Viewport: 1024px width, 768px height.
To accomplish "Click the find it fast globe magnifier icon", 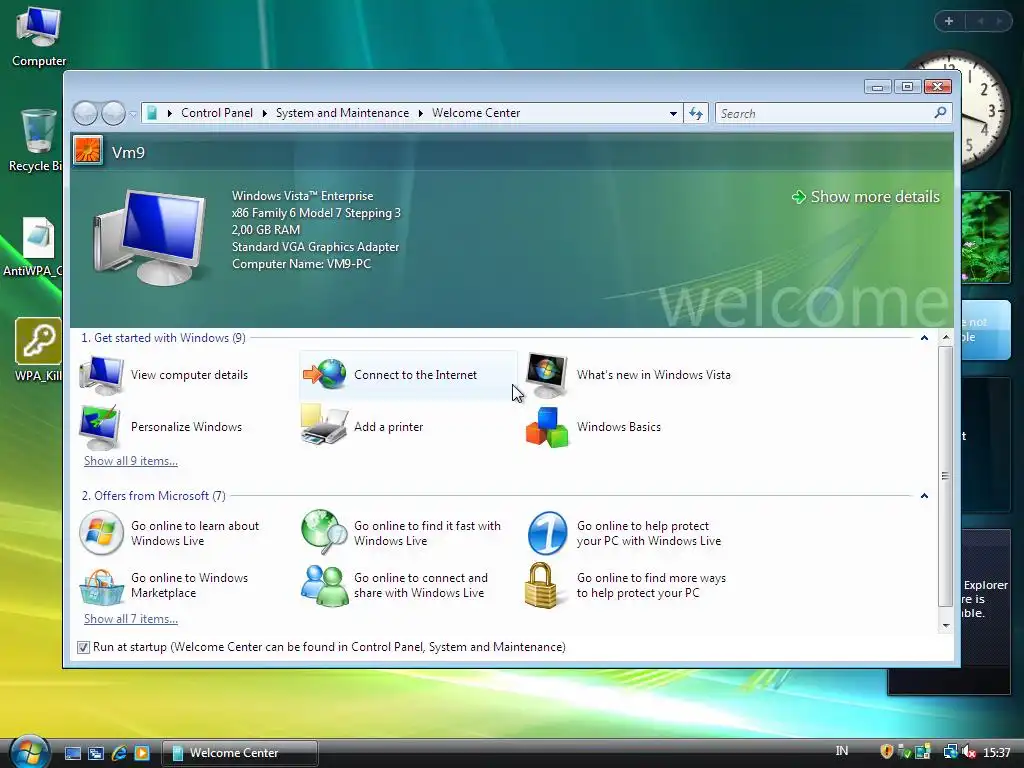I will pyautogui.click(x=325, y=531).
